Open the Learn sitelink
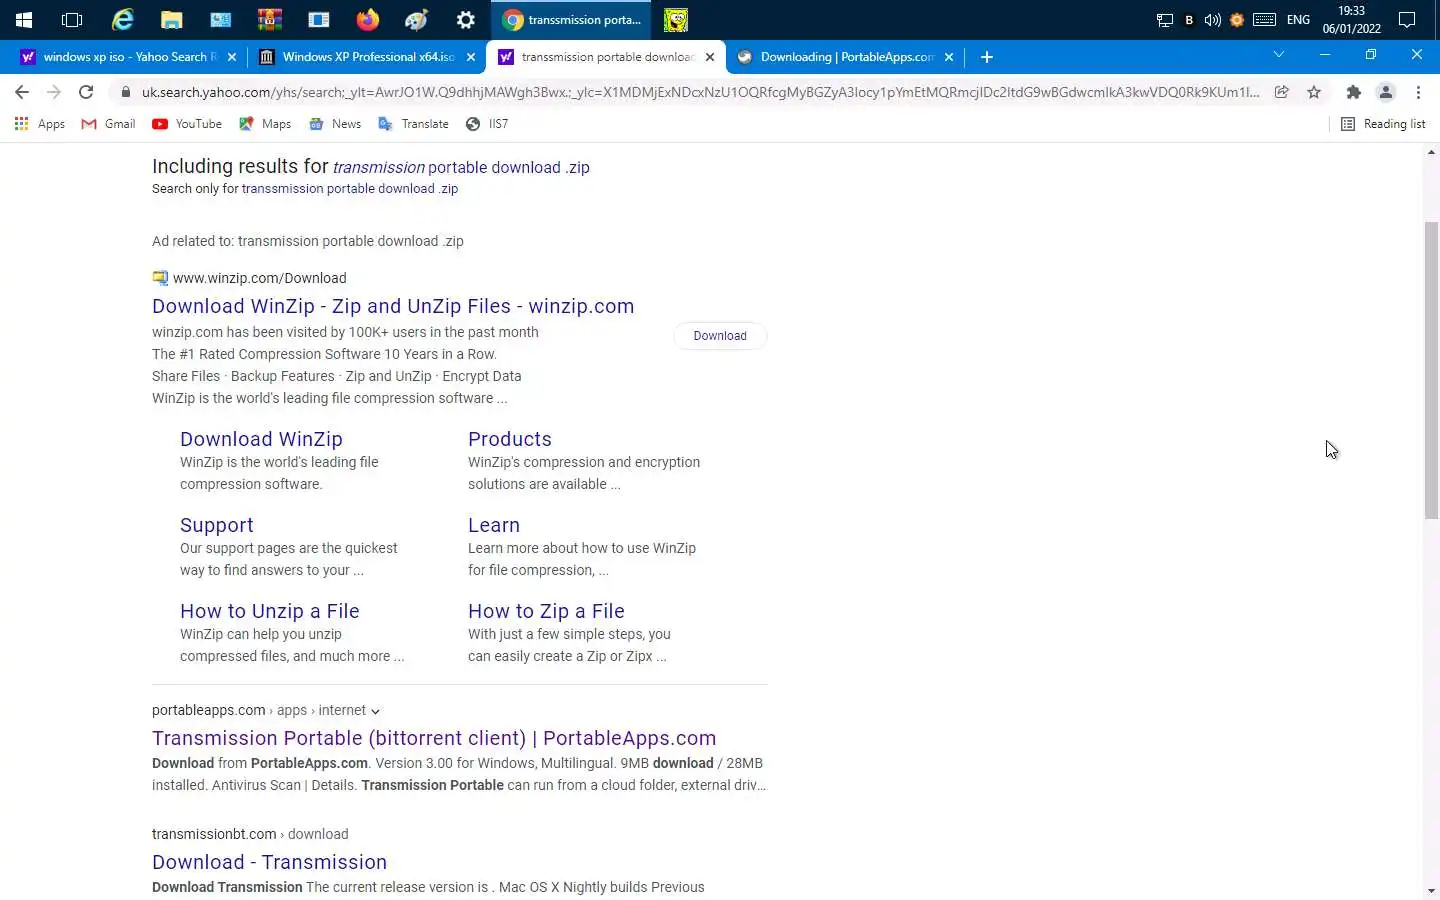Image resolution: width=1440 pixels, height=900 pixels. point(494,525)
